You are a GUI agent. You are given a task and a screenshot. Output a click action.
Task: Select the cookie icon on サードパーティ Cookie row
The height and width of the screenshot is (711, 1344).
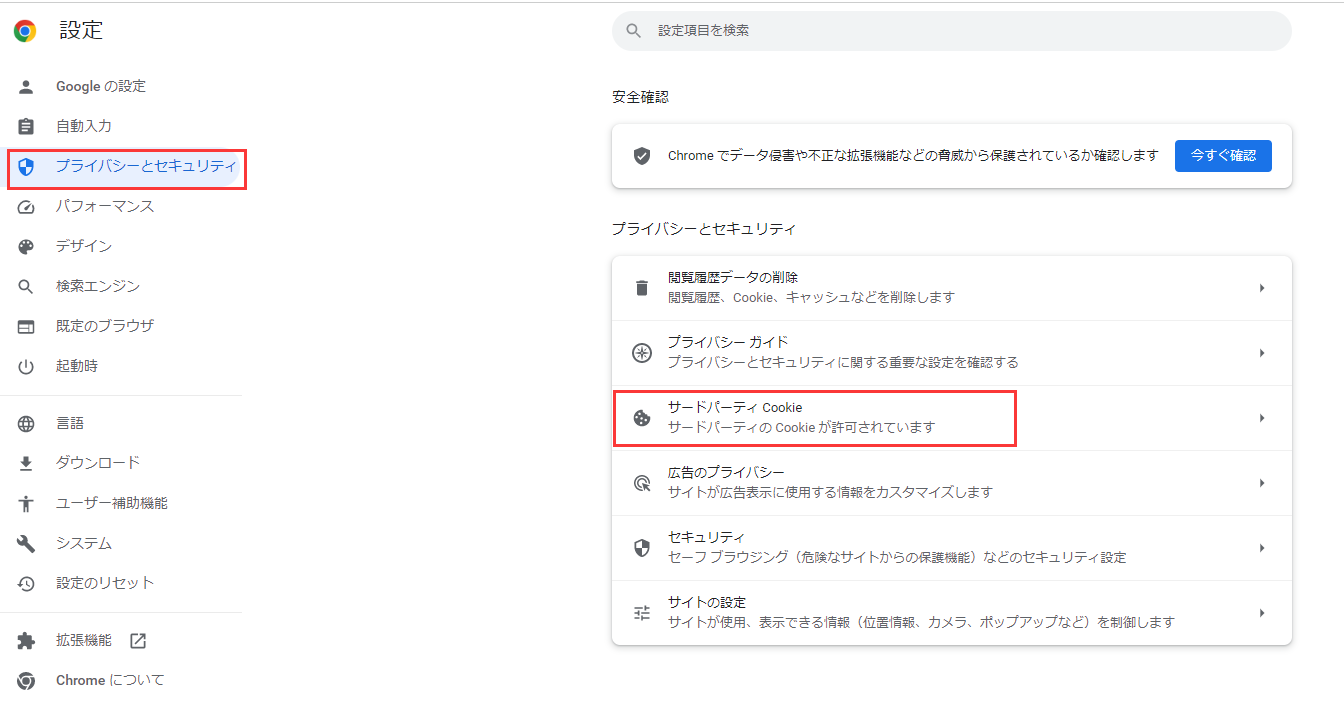coord(641,416)
